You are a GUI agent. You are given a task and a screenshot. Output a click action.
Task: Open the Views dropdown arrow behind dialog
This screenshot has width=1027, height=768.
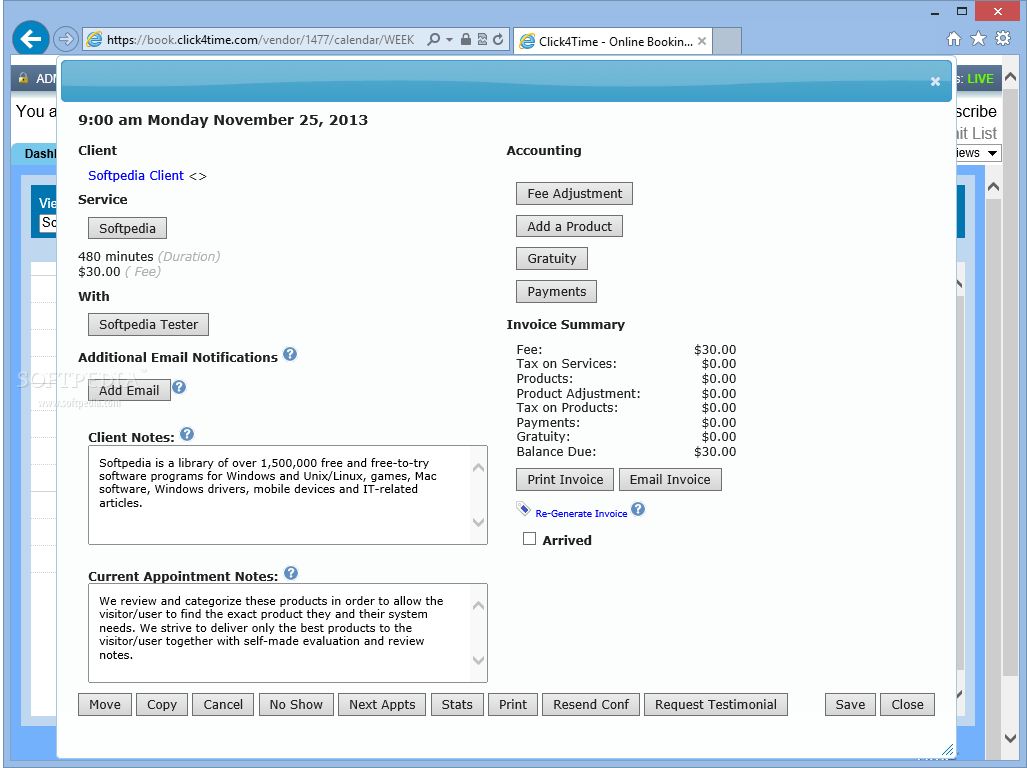pyautogui.click(x=992, y=153)
